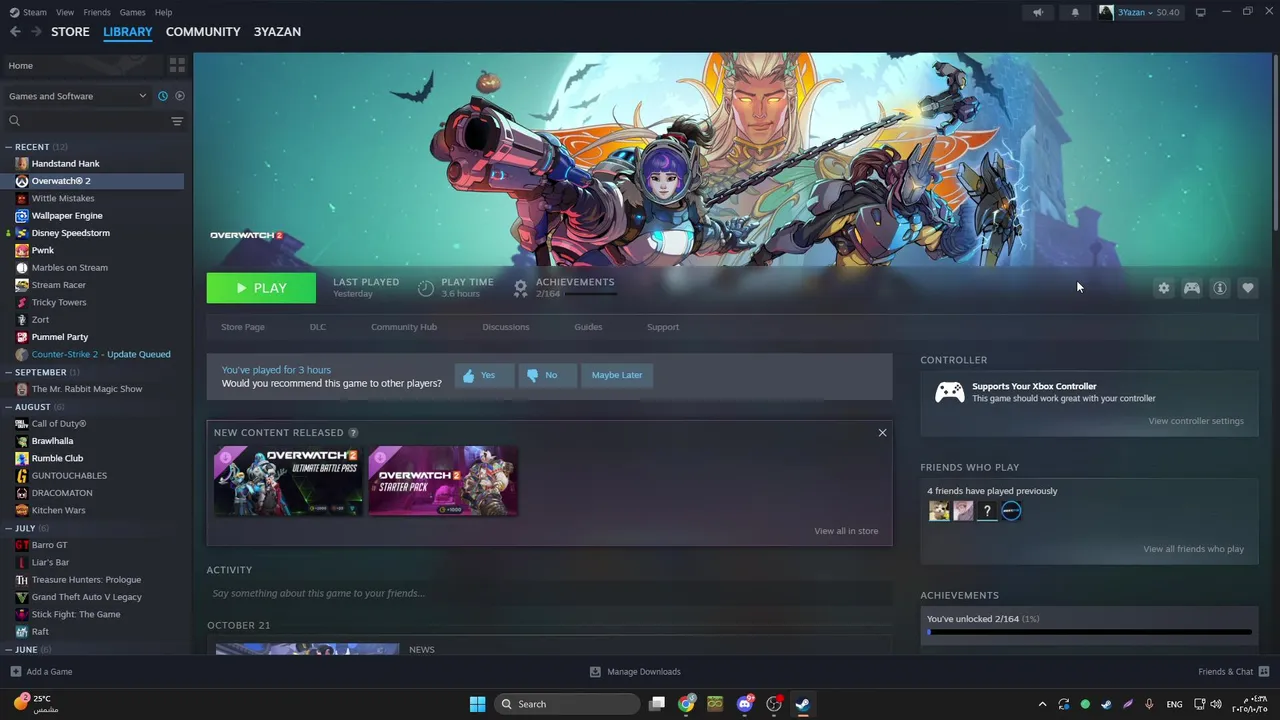Close the New Content Released panel
The image size is (1280, 720).
point(882,433)
